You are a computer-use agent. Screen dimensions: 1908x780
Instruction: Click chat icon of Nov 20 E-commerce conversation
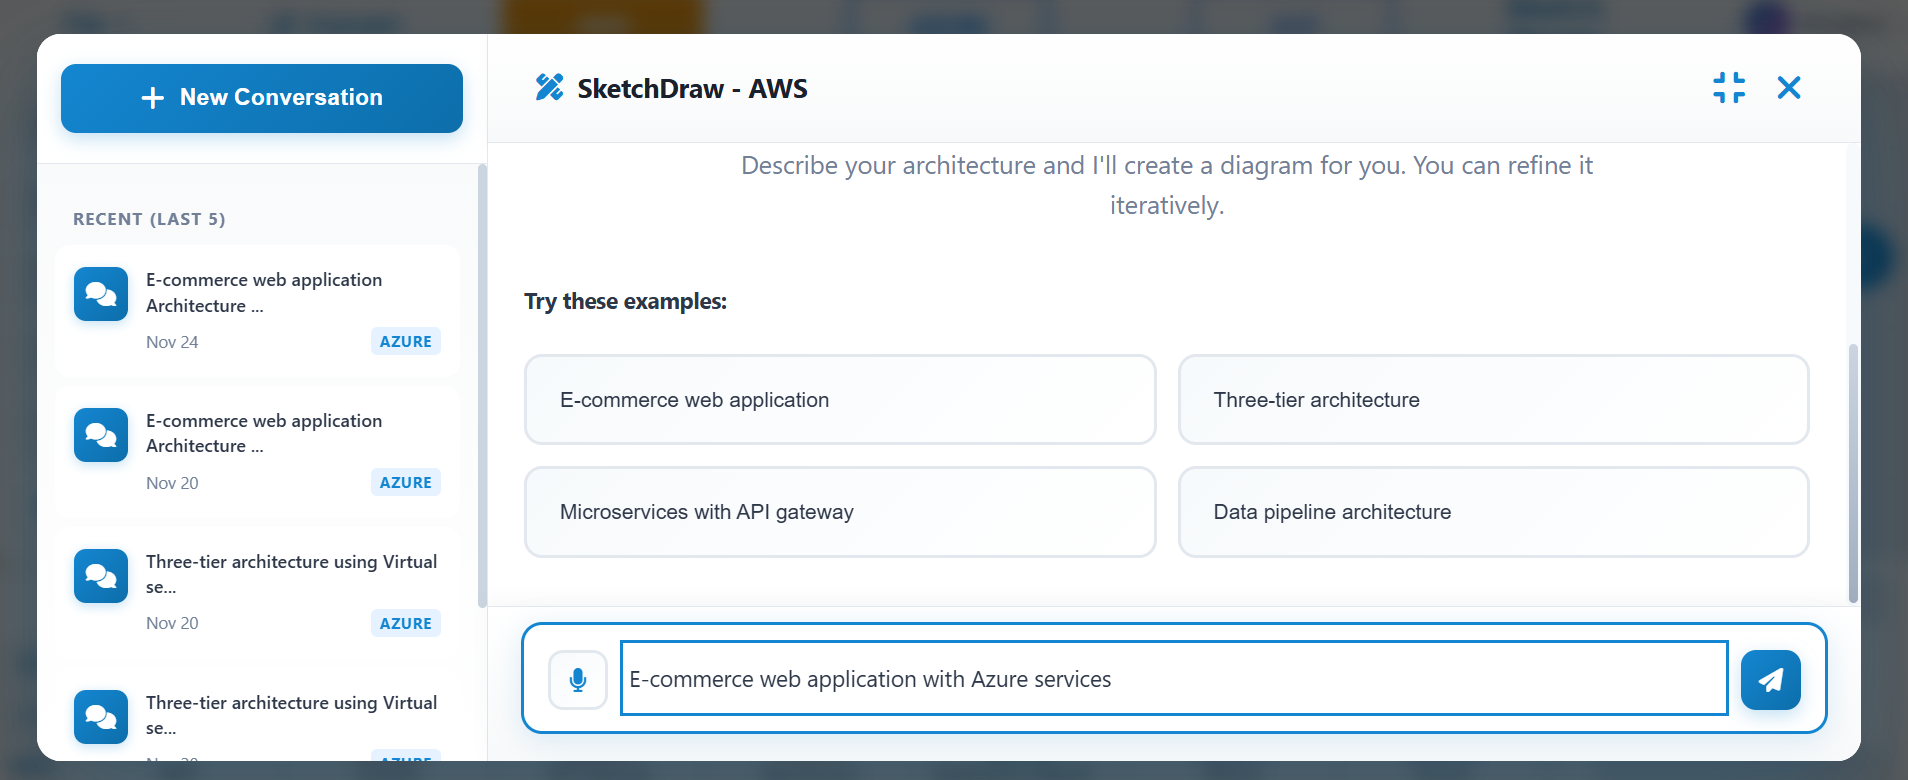(x=101, y=435)
